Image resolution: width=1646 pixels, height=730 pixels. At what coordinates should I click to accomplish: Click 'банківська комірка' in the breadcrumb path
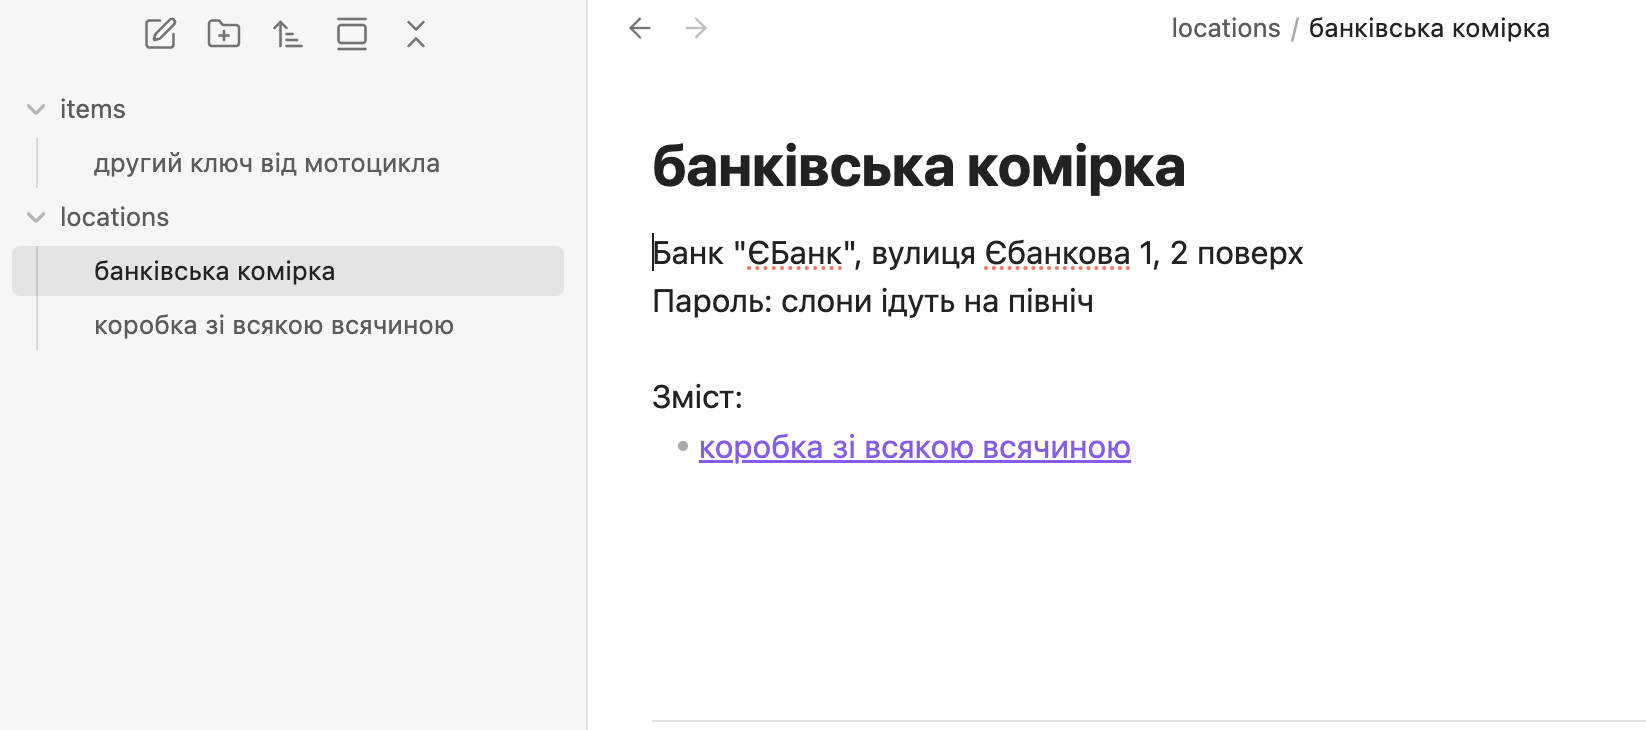tap(1430, 27)
